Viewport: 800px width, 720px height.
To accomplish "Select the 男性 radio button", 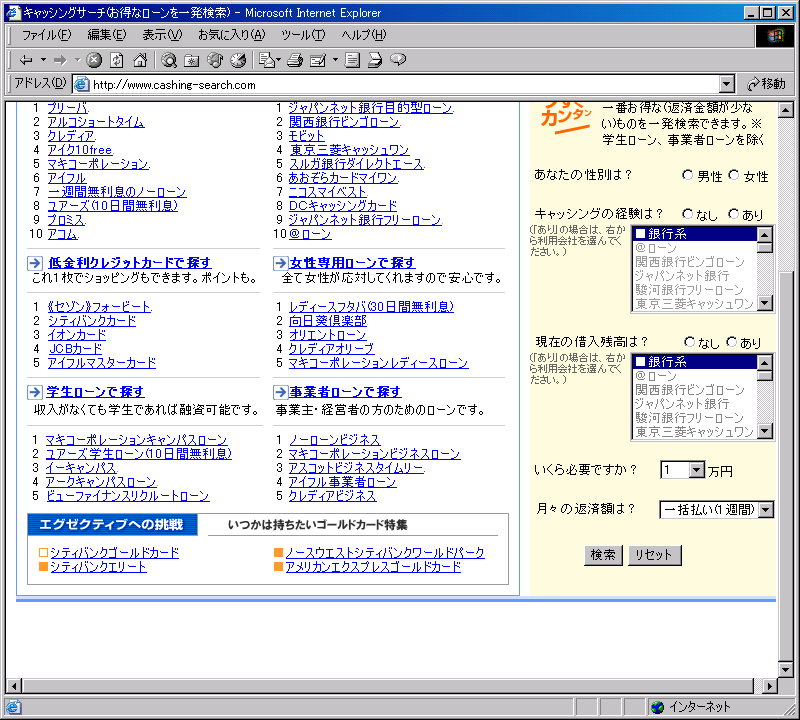I will pyautogui.click(x=688, y=176).
